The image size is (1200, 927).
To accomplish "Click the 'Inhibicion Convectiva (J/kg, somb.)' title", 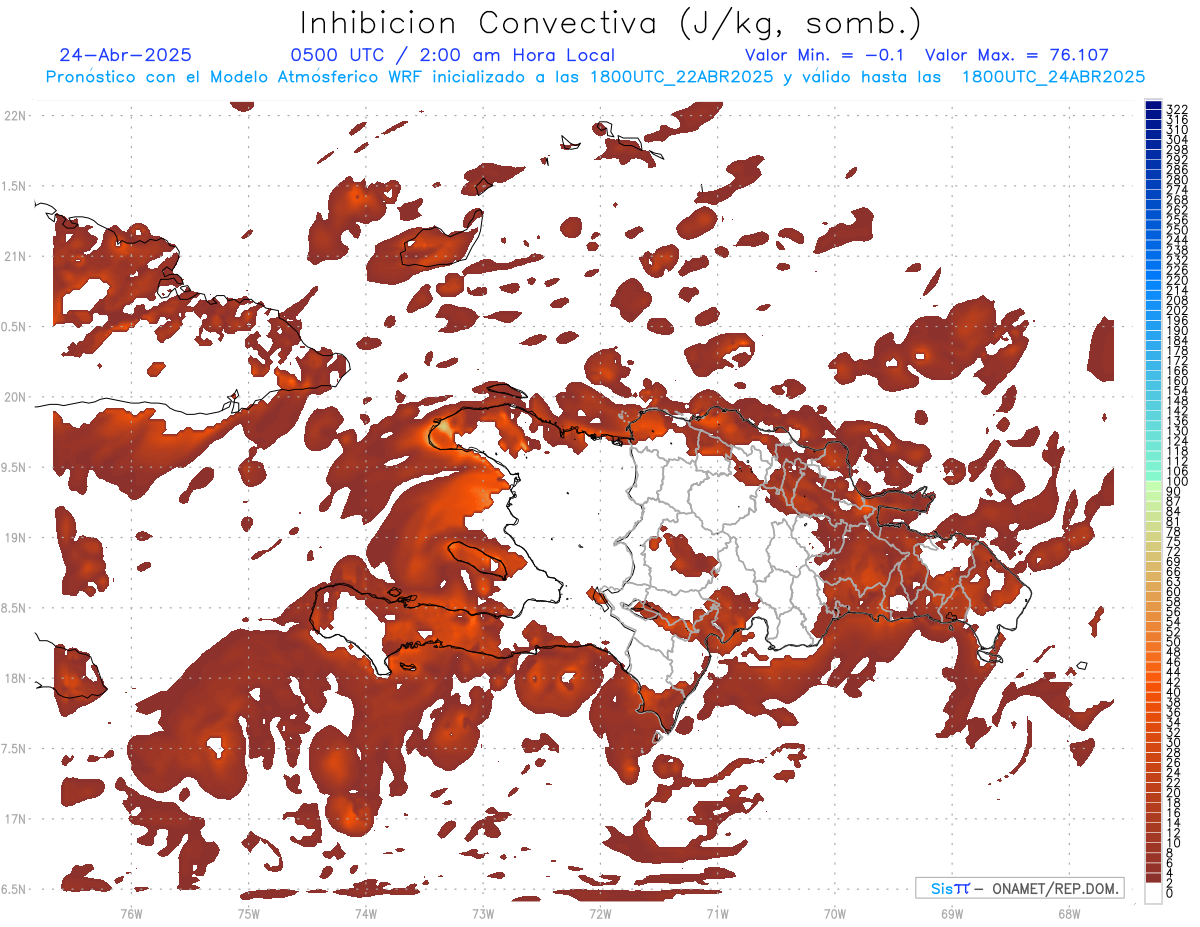I will (x=611, y=23).
